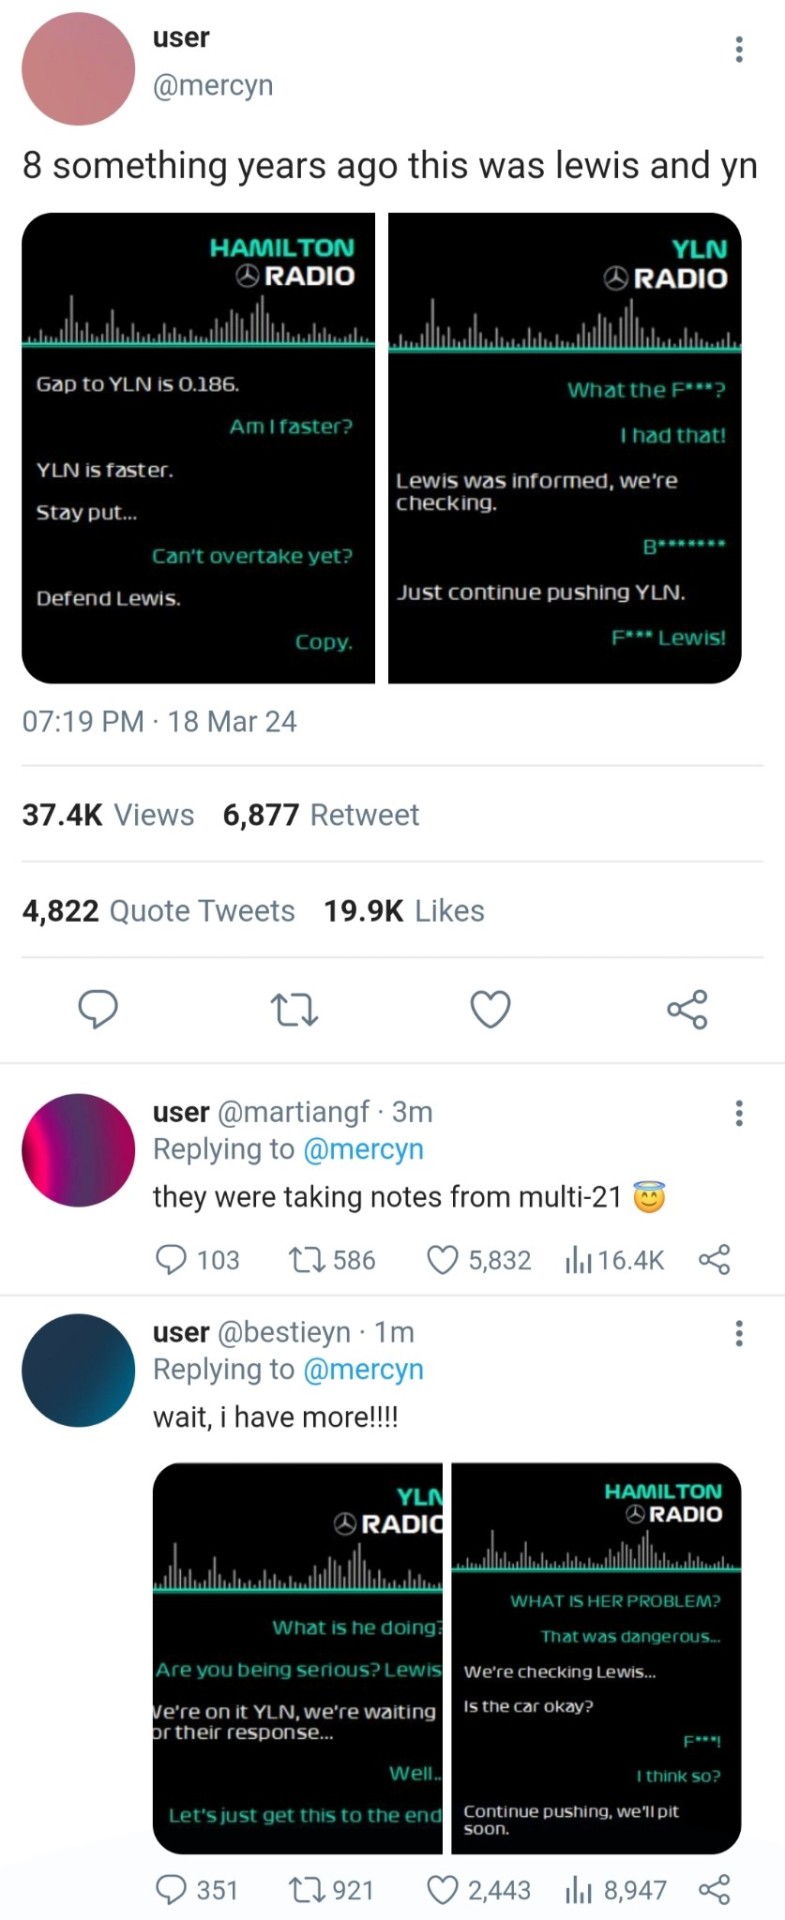Open the main tweet's three-dot menu
Image resolution: width=785 pixels, height=1920 pixels.
(739, 49)
